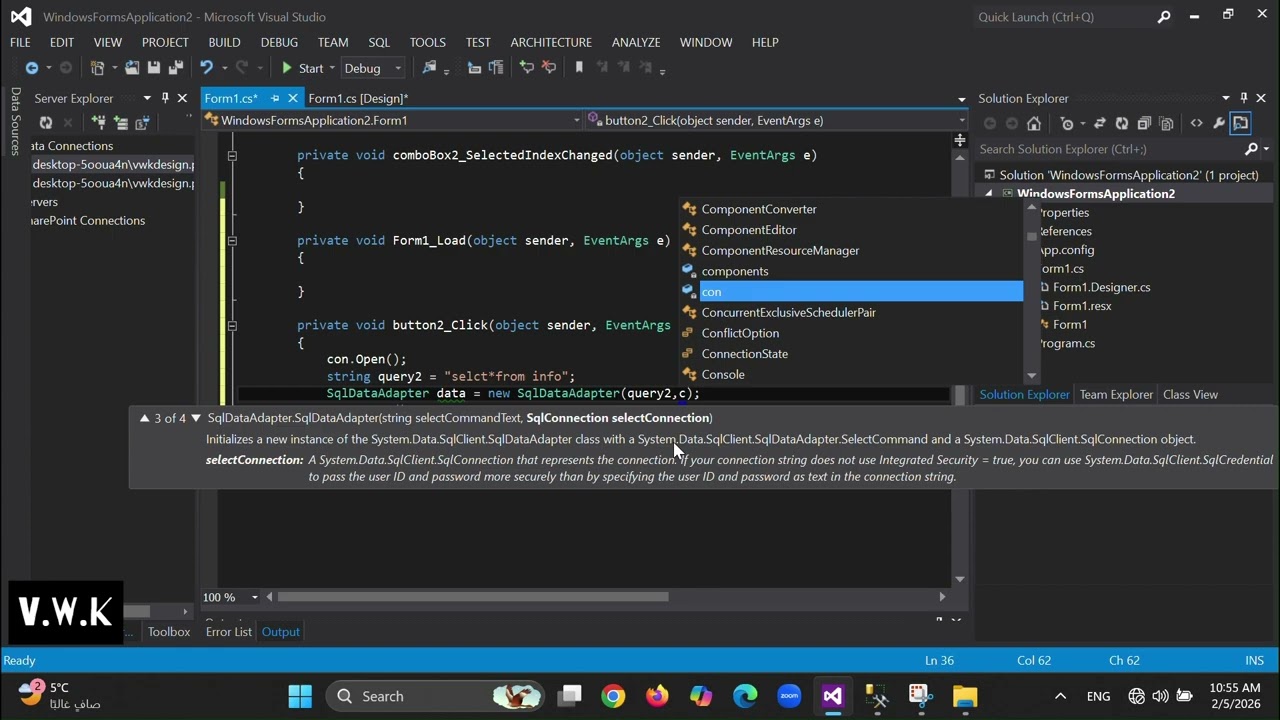The height and width of the screenshot is (720, 1280).
Task: Toggle bookmark with the bookmark icon
Action: (x=579, y=68)
